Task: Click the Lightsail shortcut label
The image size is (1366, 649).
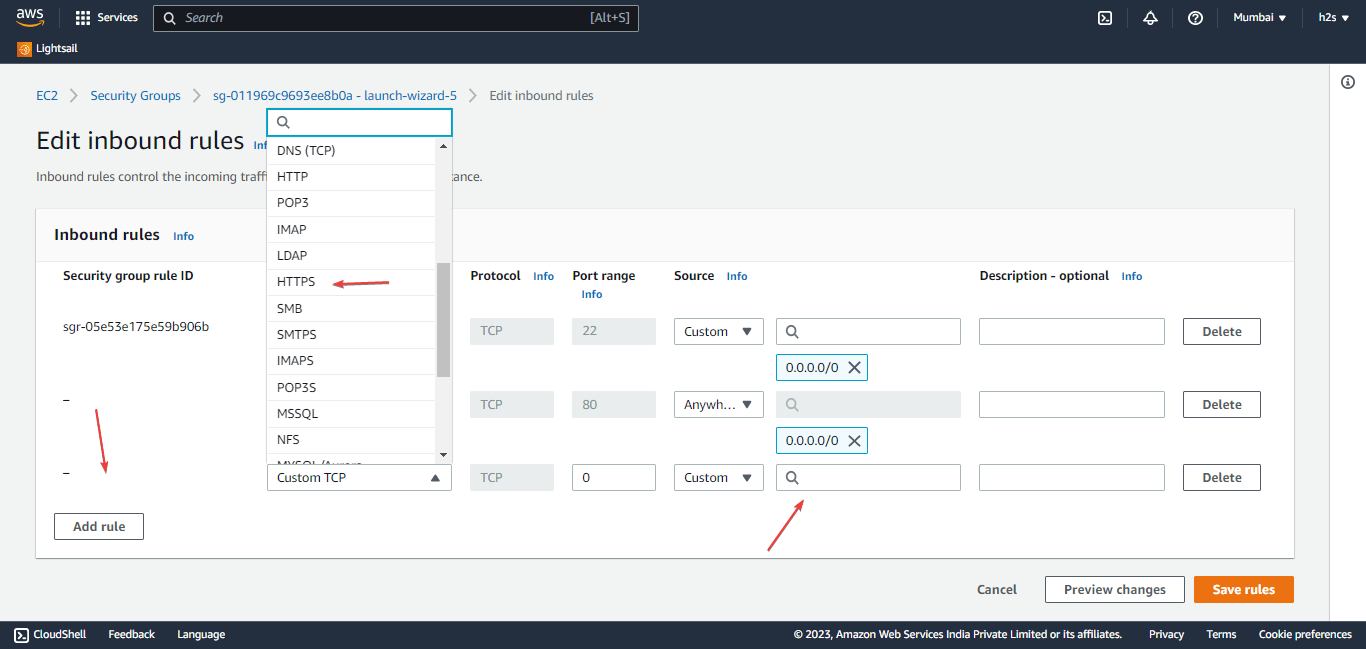Action: tap(57, 49)
